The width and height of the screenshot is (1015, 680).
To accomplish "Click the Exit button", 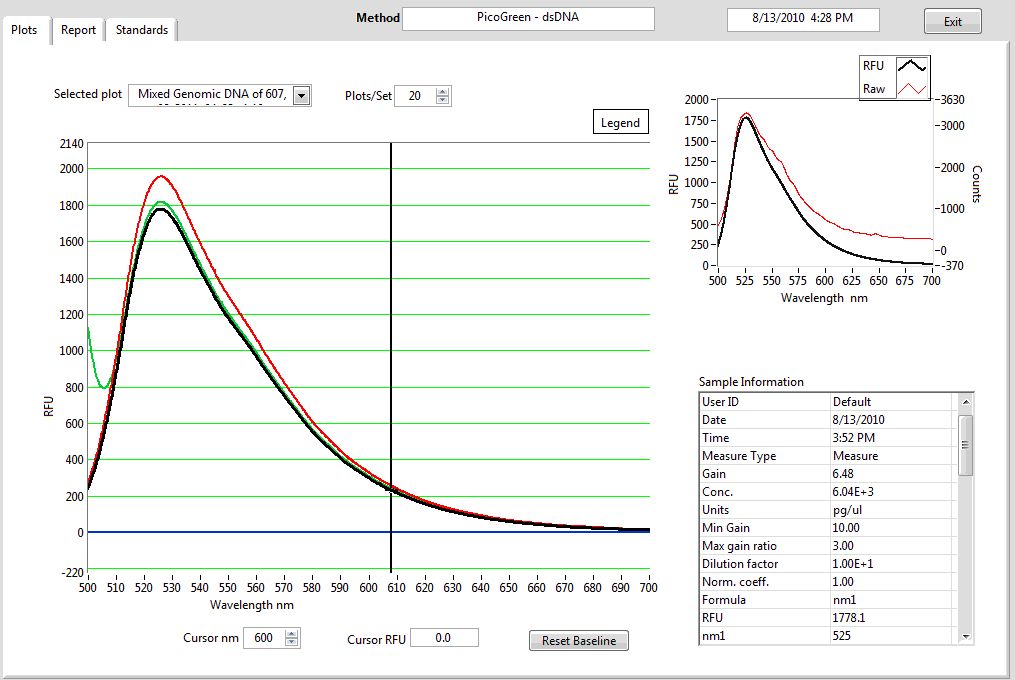I will click(952, 21).
